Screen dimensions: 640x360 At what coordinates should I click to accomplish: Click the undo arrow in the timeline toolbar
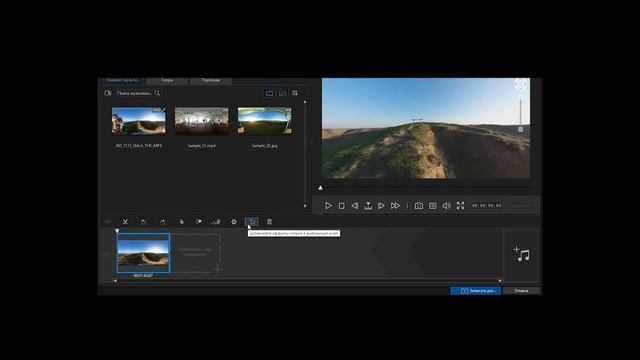pyautogui.click(x=143, y=222)
